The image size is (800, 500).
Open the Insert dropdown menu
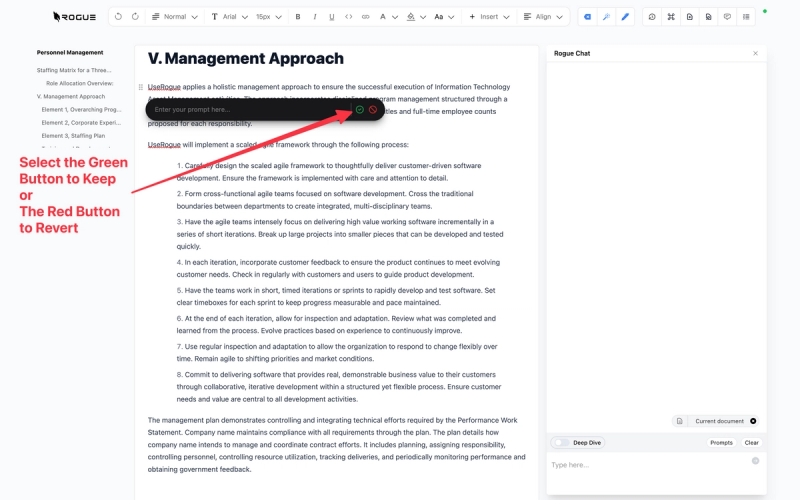(489, 17)
